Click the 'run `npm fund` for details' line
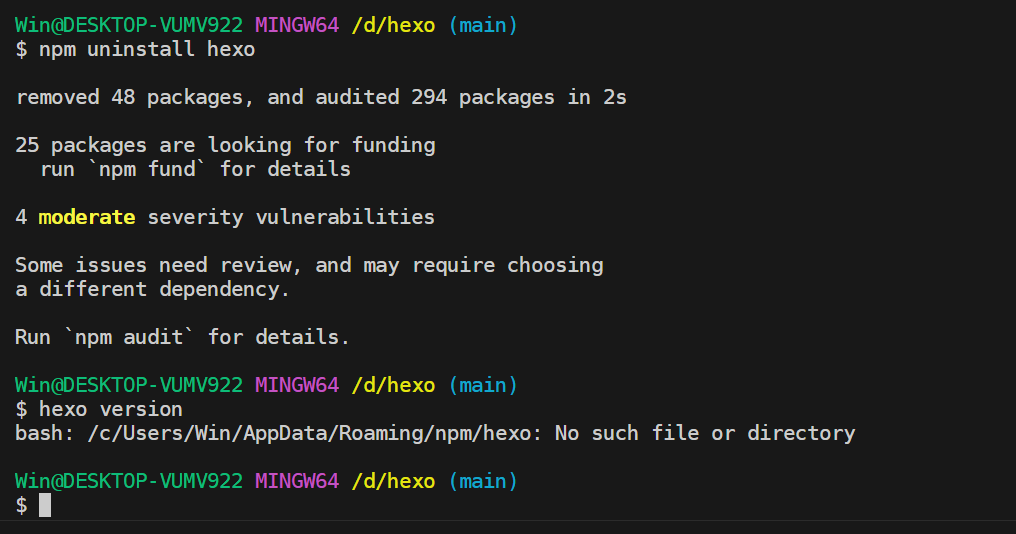1016x534 pixels. [x=195, y=169]
